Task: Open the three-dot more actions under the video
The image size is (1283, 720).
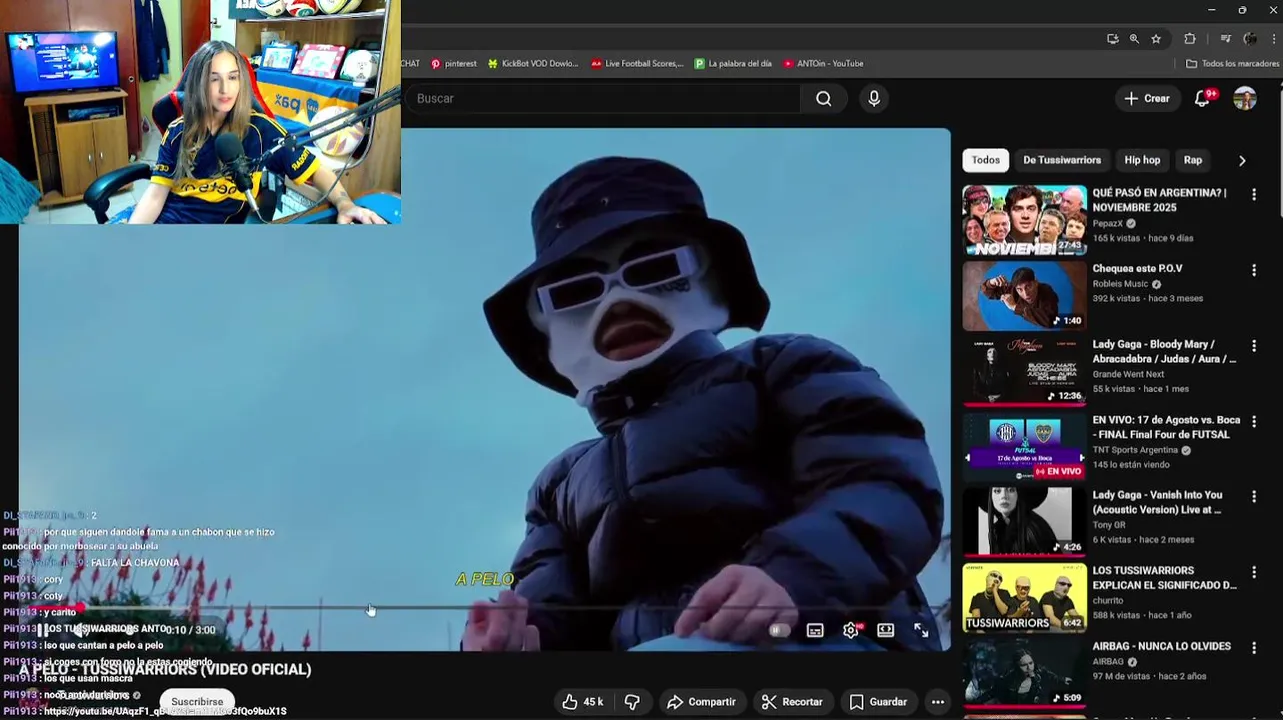Action: [938, 702]
